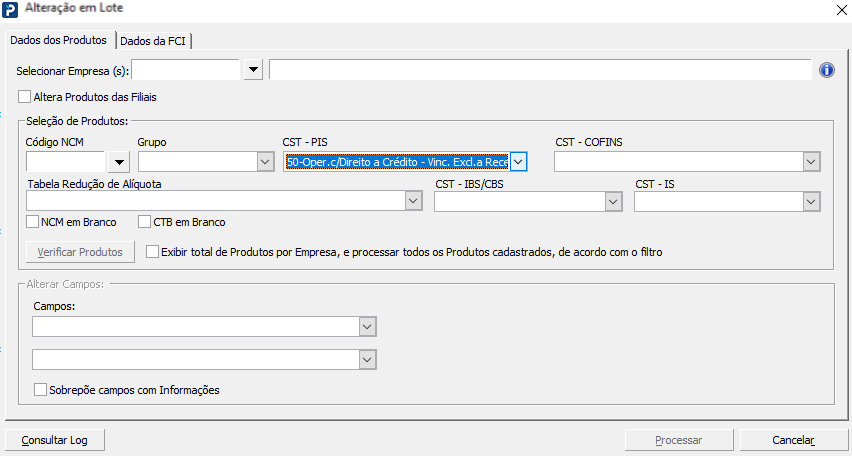Switch to the Dados dos Produtos tab
Screen dimensions: 852x456
click(x=59, y=40)
